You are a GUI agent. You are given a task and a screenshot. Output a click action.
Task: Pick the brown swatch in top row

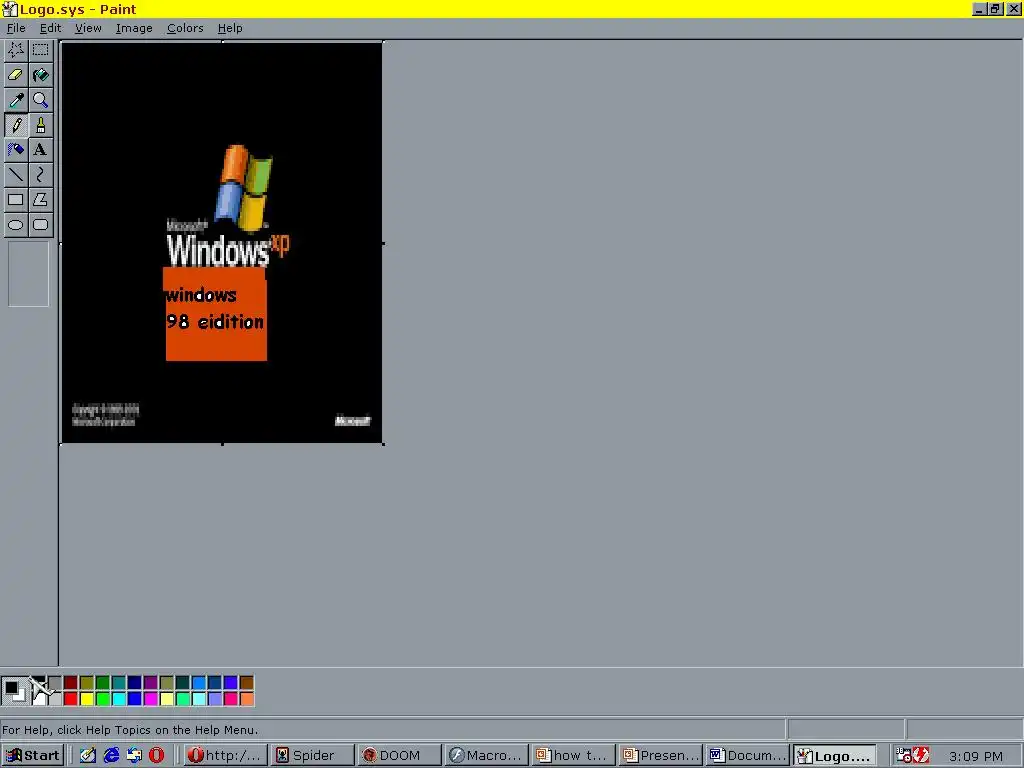click(247, 683)
